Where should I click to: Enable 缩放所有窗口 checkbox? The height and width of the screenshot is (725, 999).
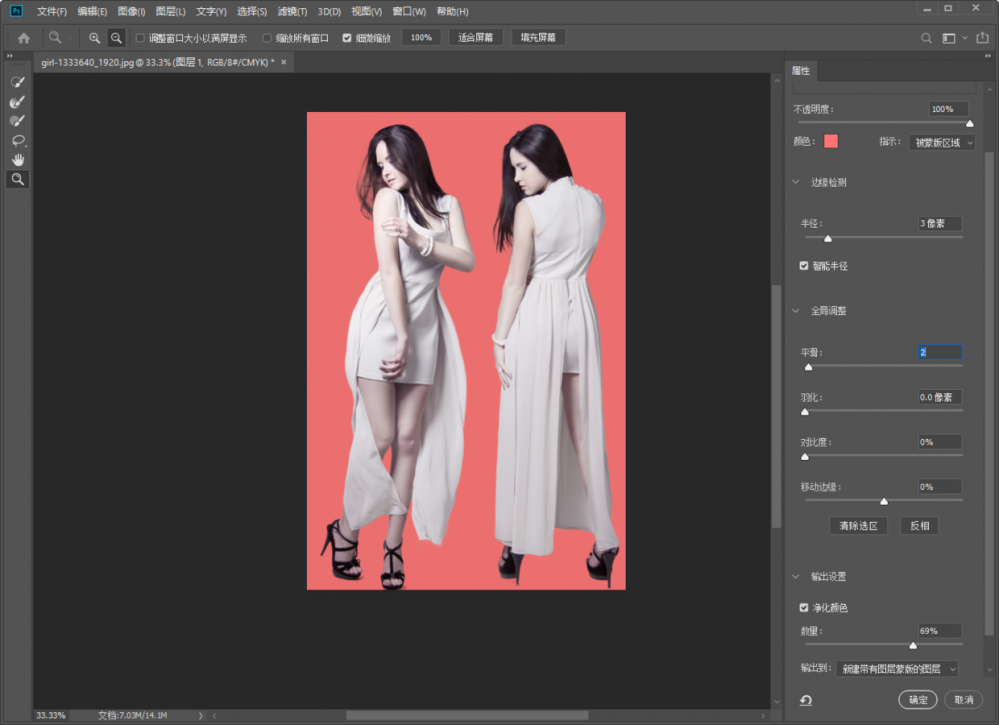(267, 38)
